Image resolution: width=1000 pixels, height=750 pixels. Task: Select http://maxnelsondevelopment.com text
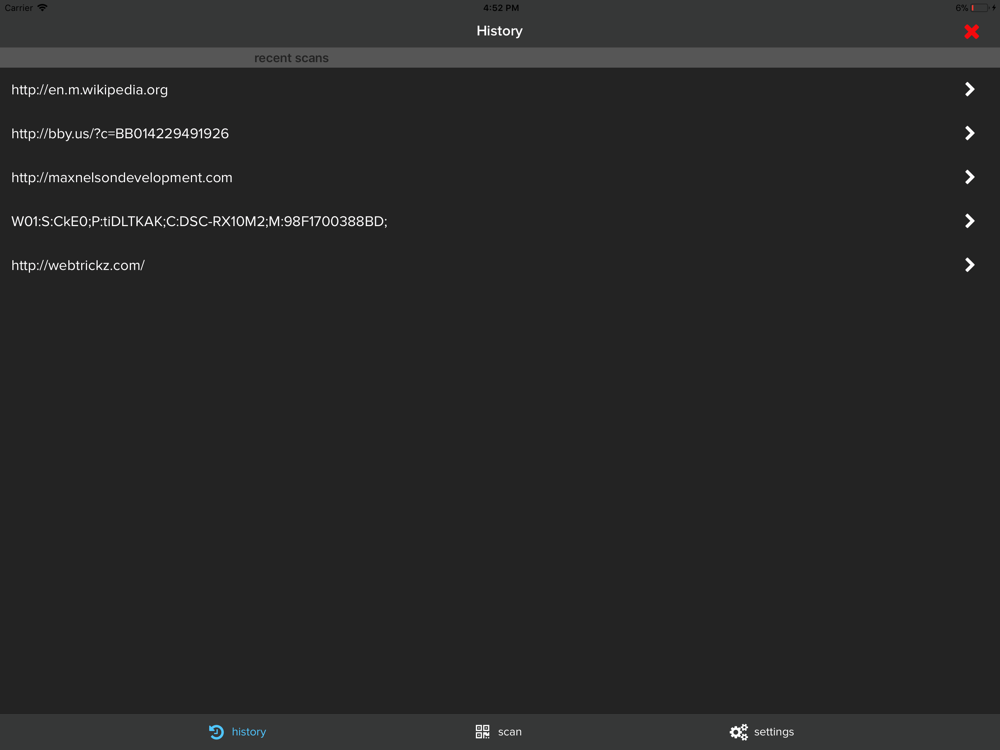tap(122, 178)
